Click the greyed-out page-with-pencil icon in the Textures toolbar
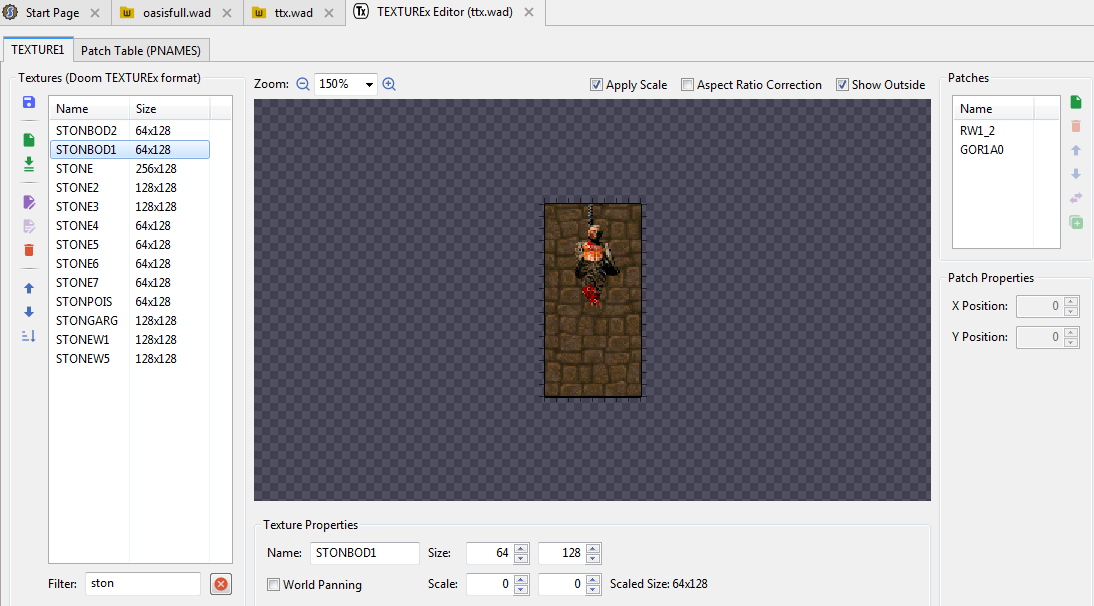This screenshot has height=606, width=1094. point(29,226)
